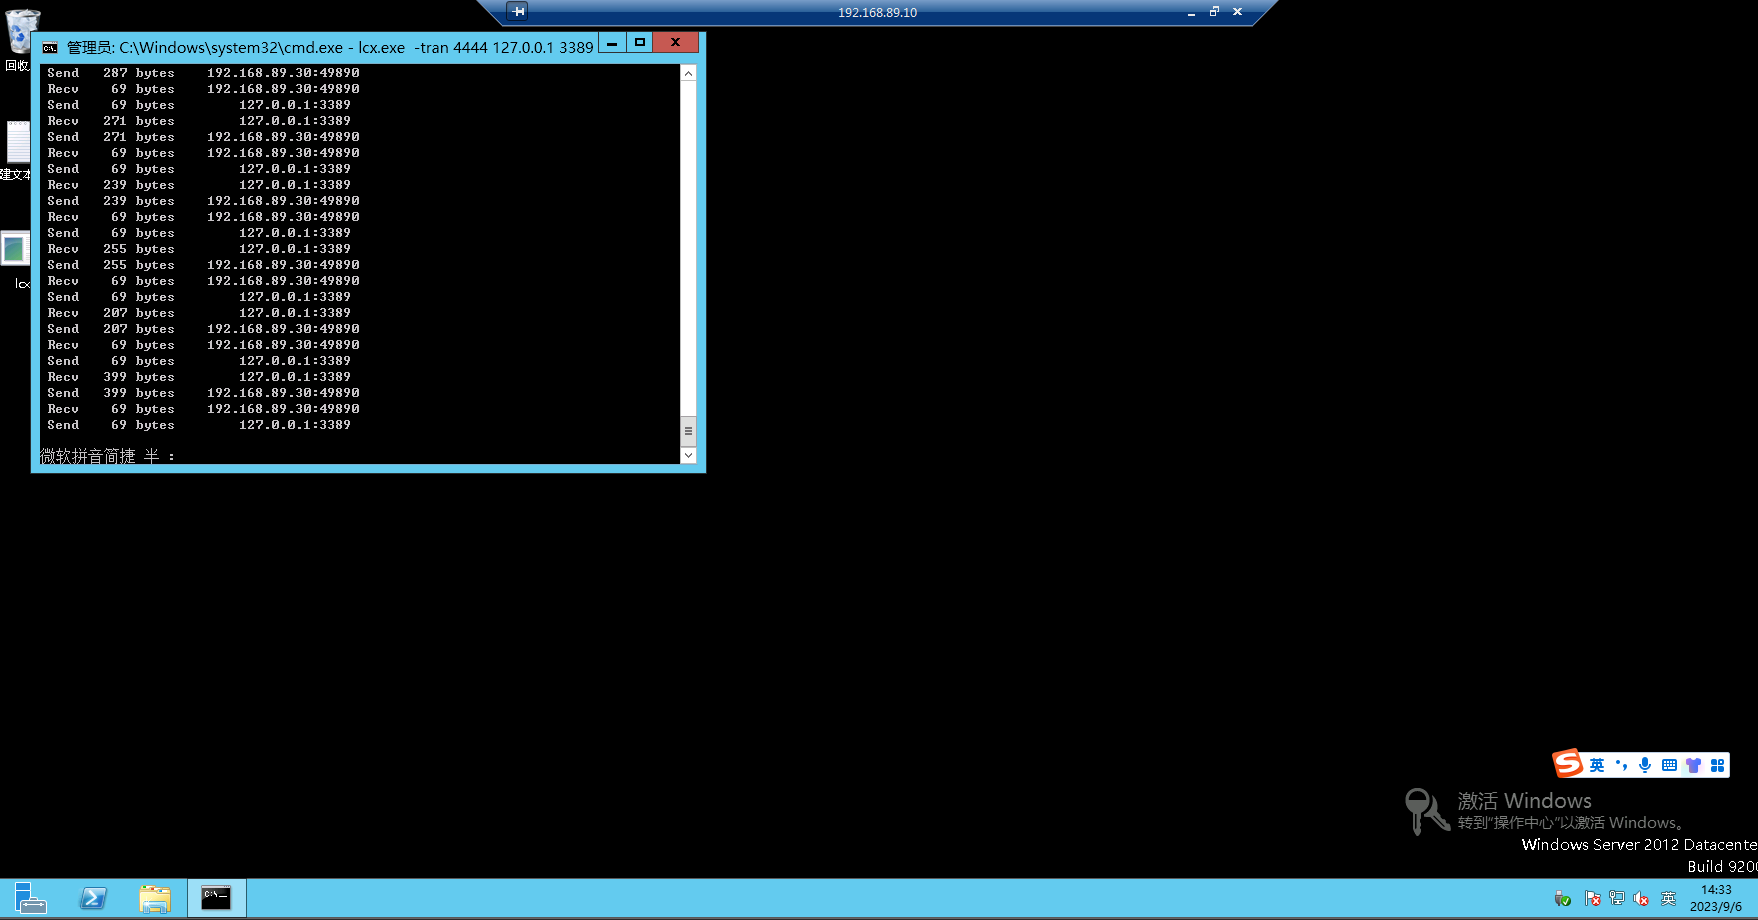Restore down the remote desktop session

click(1214, 12)
